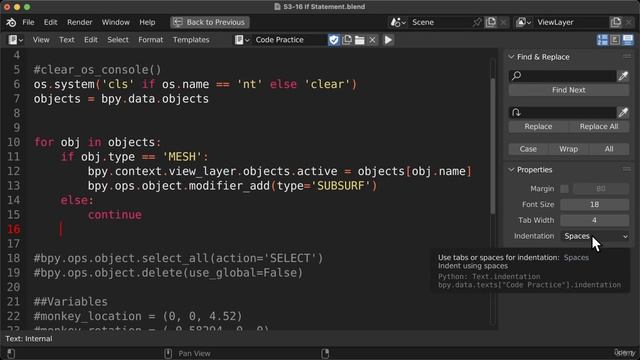
Task: Click the Replace button
Action: tap(538, 127)
